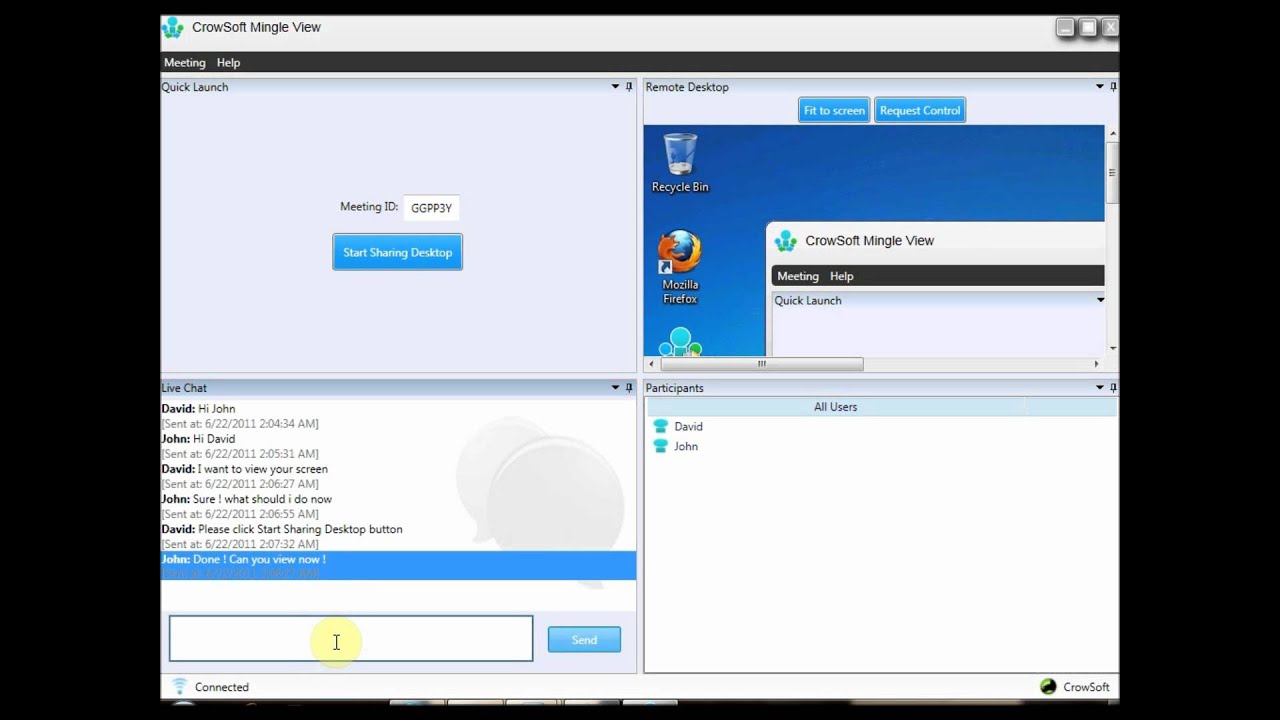
Task: Click remote desktop vertical scrollbar thumb
Action: point(1112,172)
